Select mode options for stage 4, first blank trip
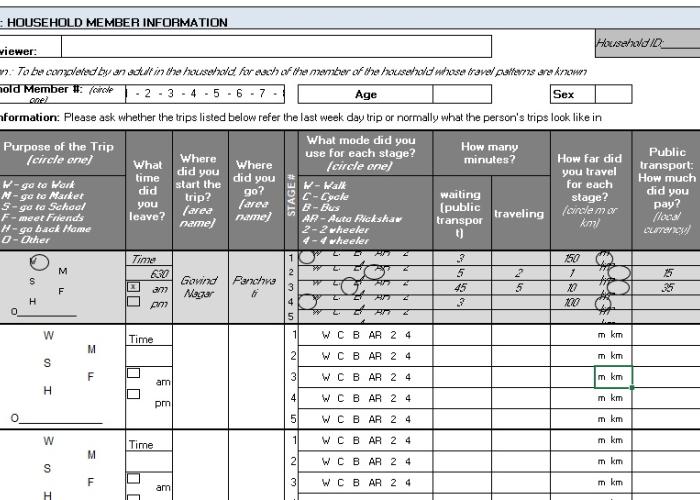The width and height of the screenshot is (700, 500). [x=365, y=398]
